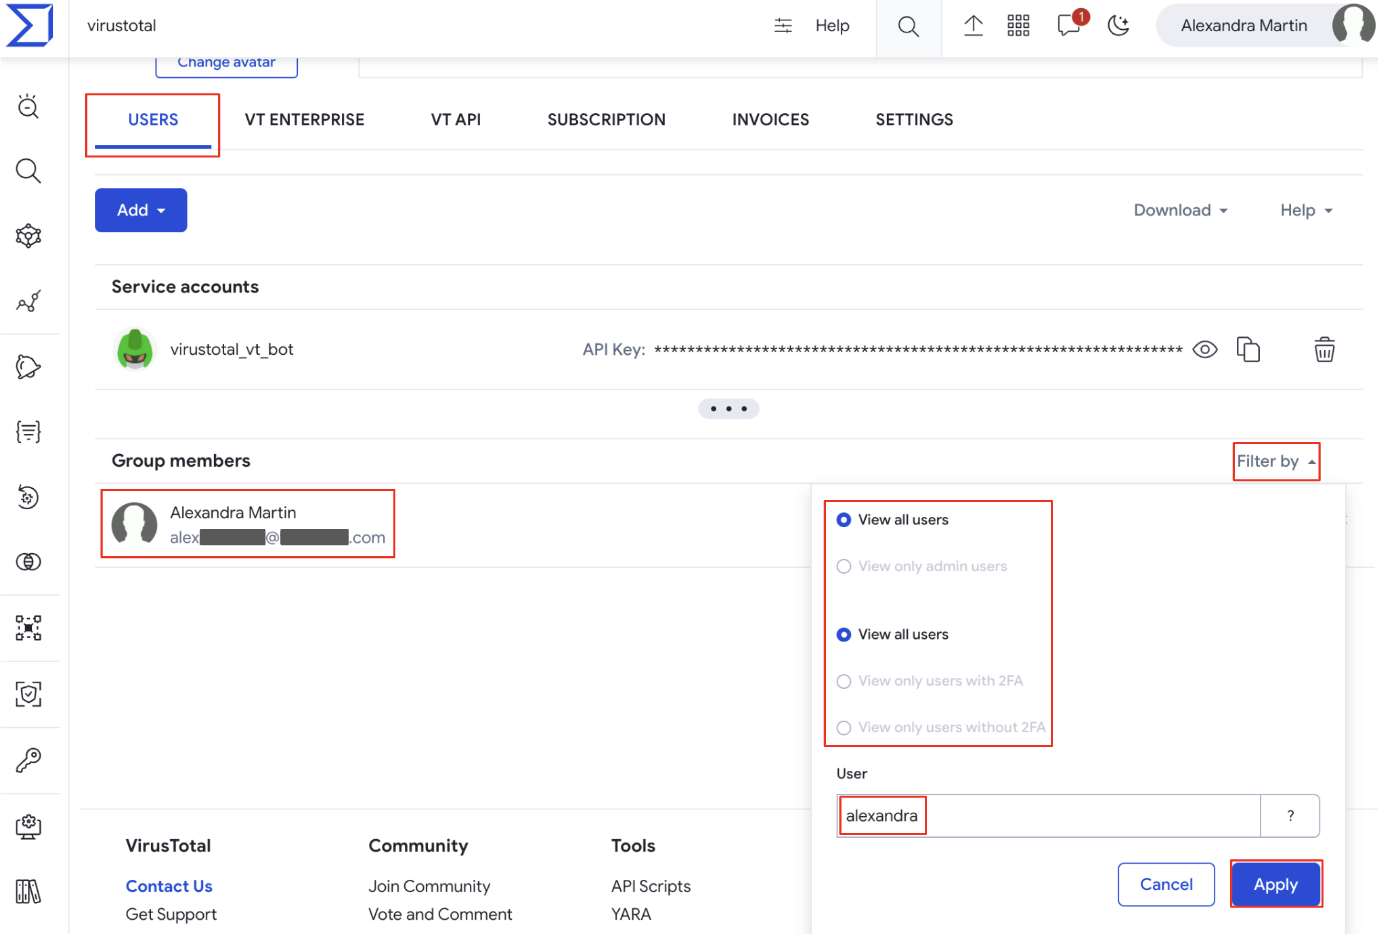Click the upload arrow icon

click(973, 26)
